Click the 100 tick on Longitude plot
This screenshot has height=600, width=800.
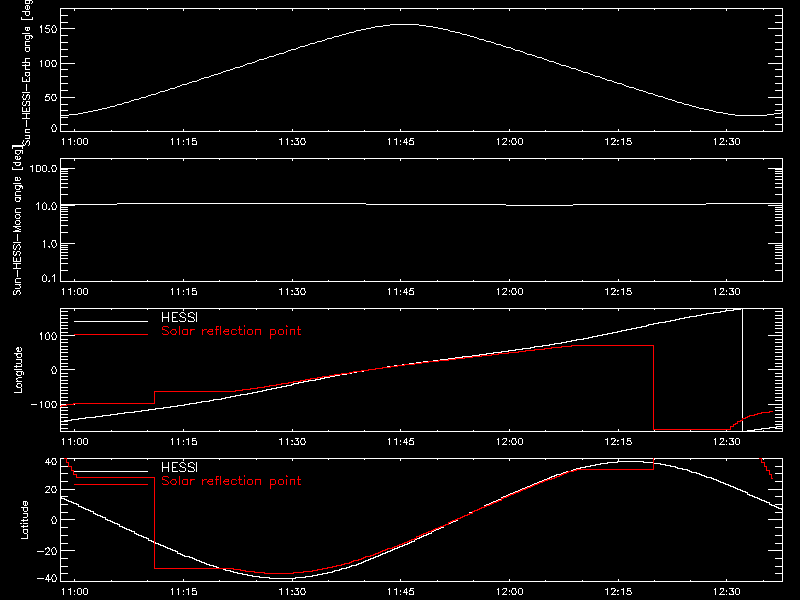(x=50, y=336)
